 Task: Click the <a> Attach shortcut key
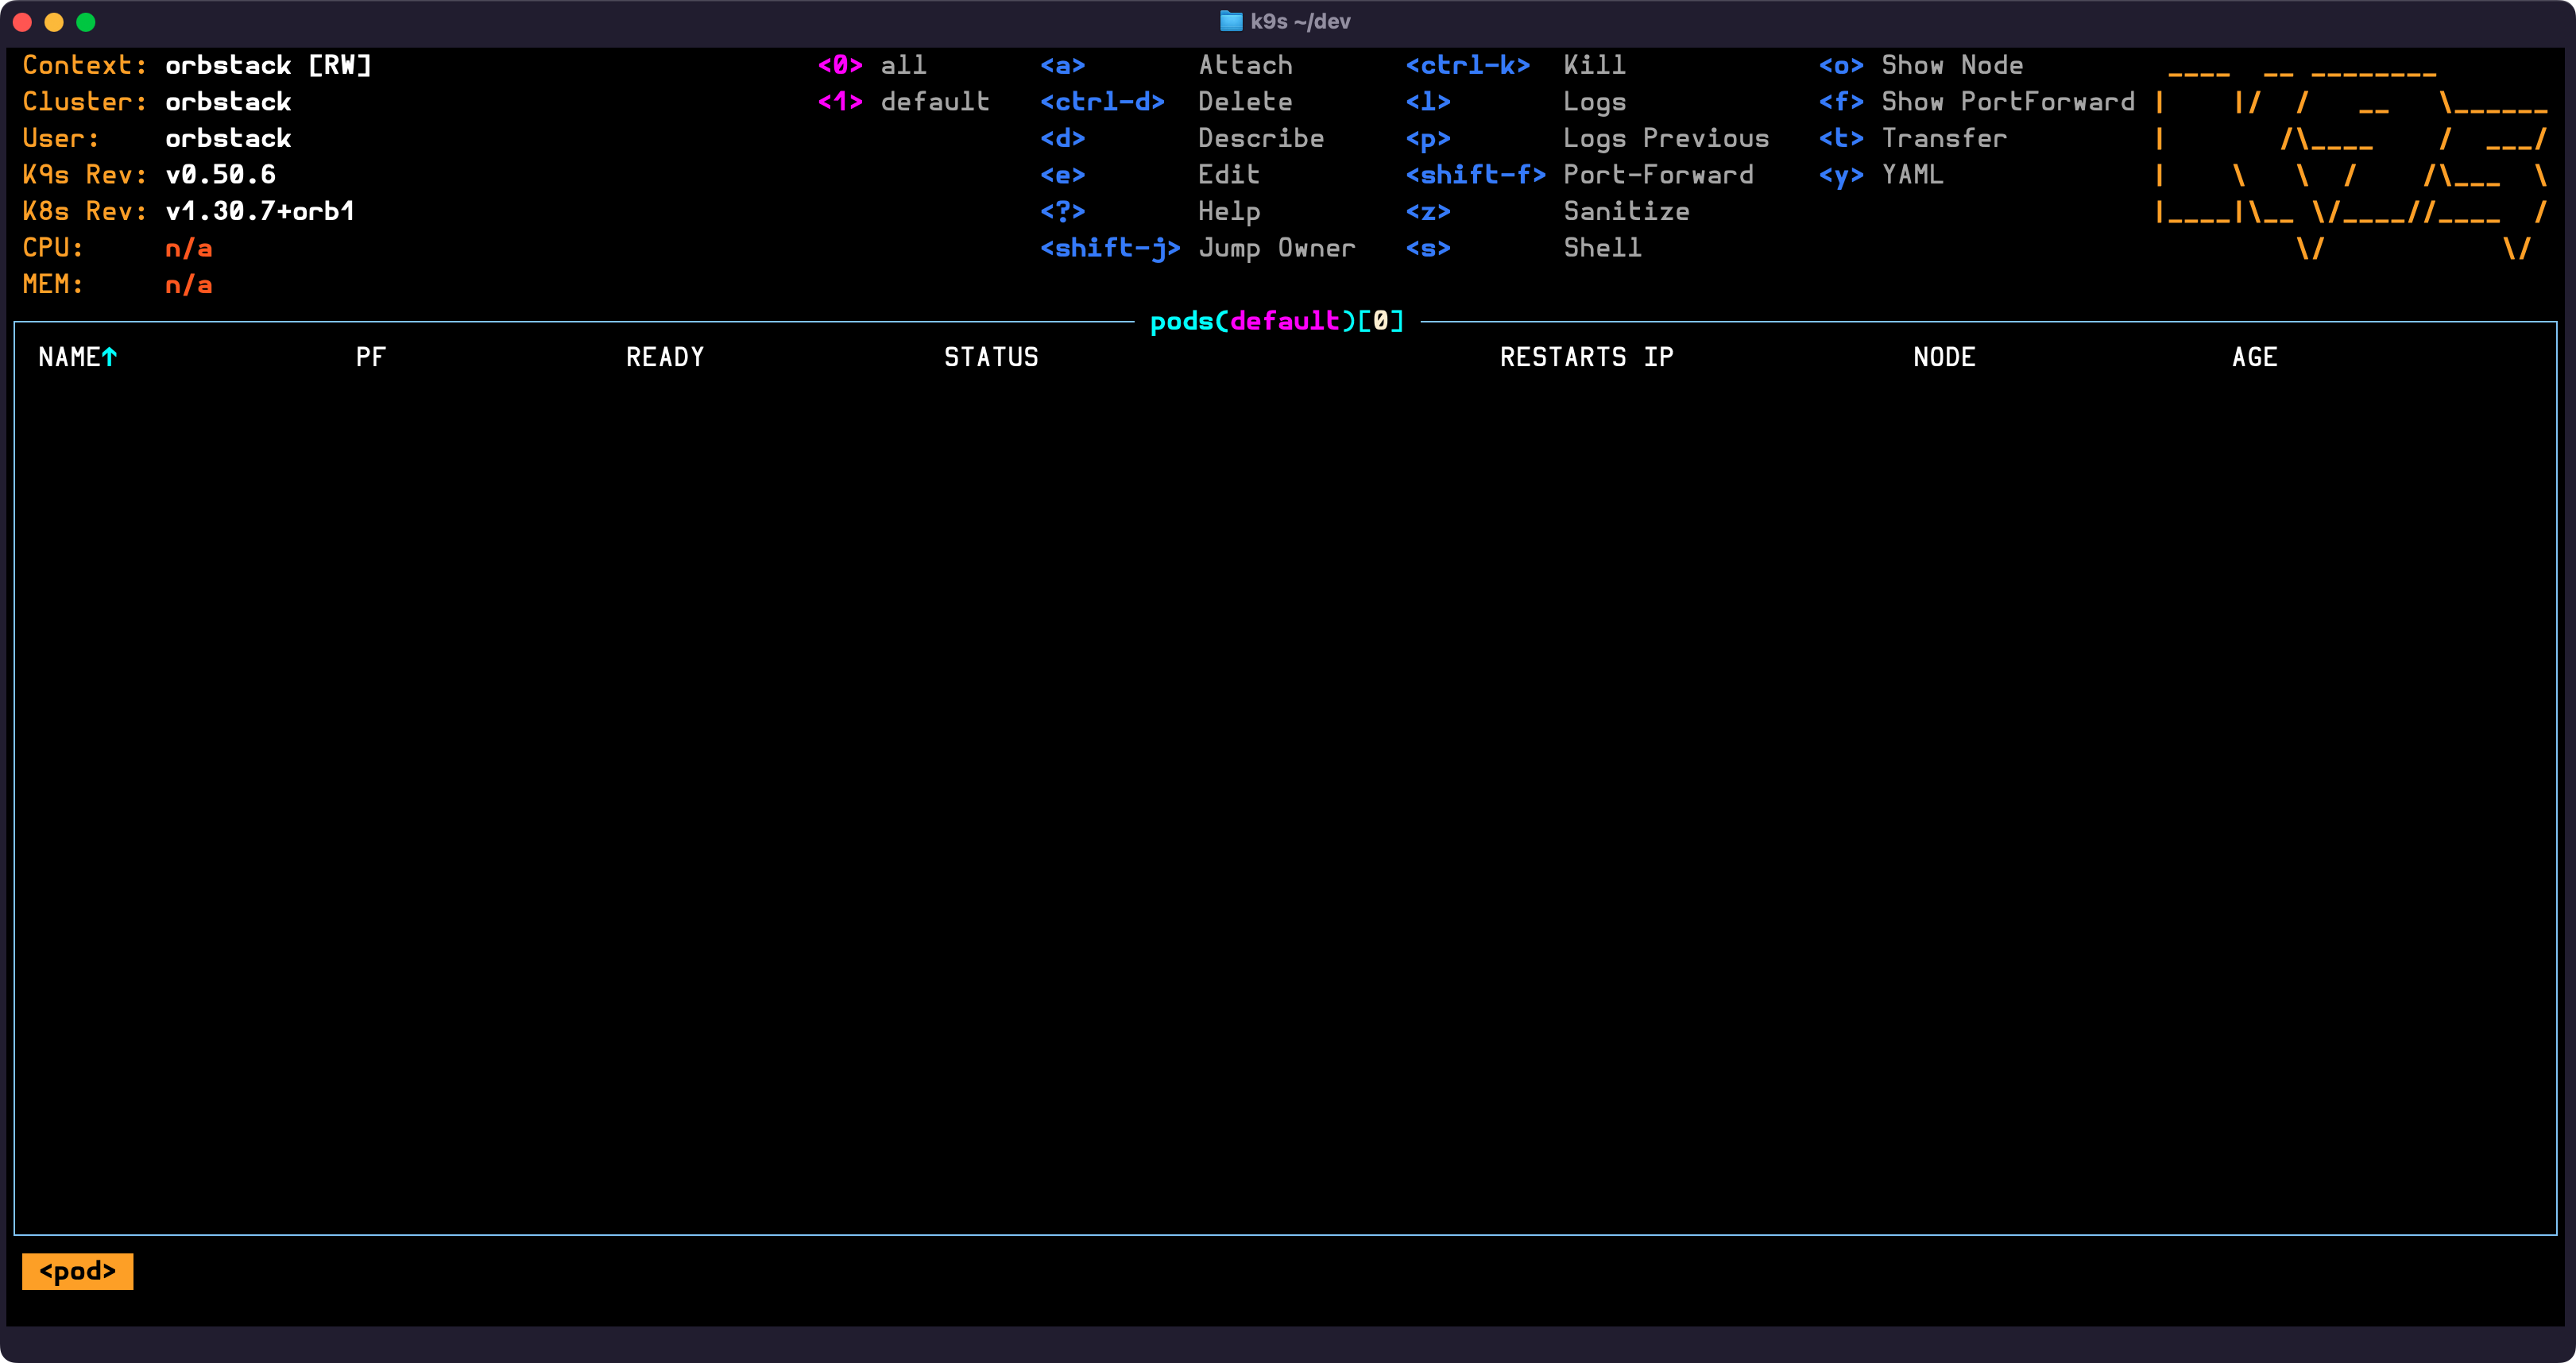point(1166,65)
